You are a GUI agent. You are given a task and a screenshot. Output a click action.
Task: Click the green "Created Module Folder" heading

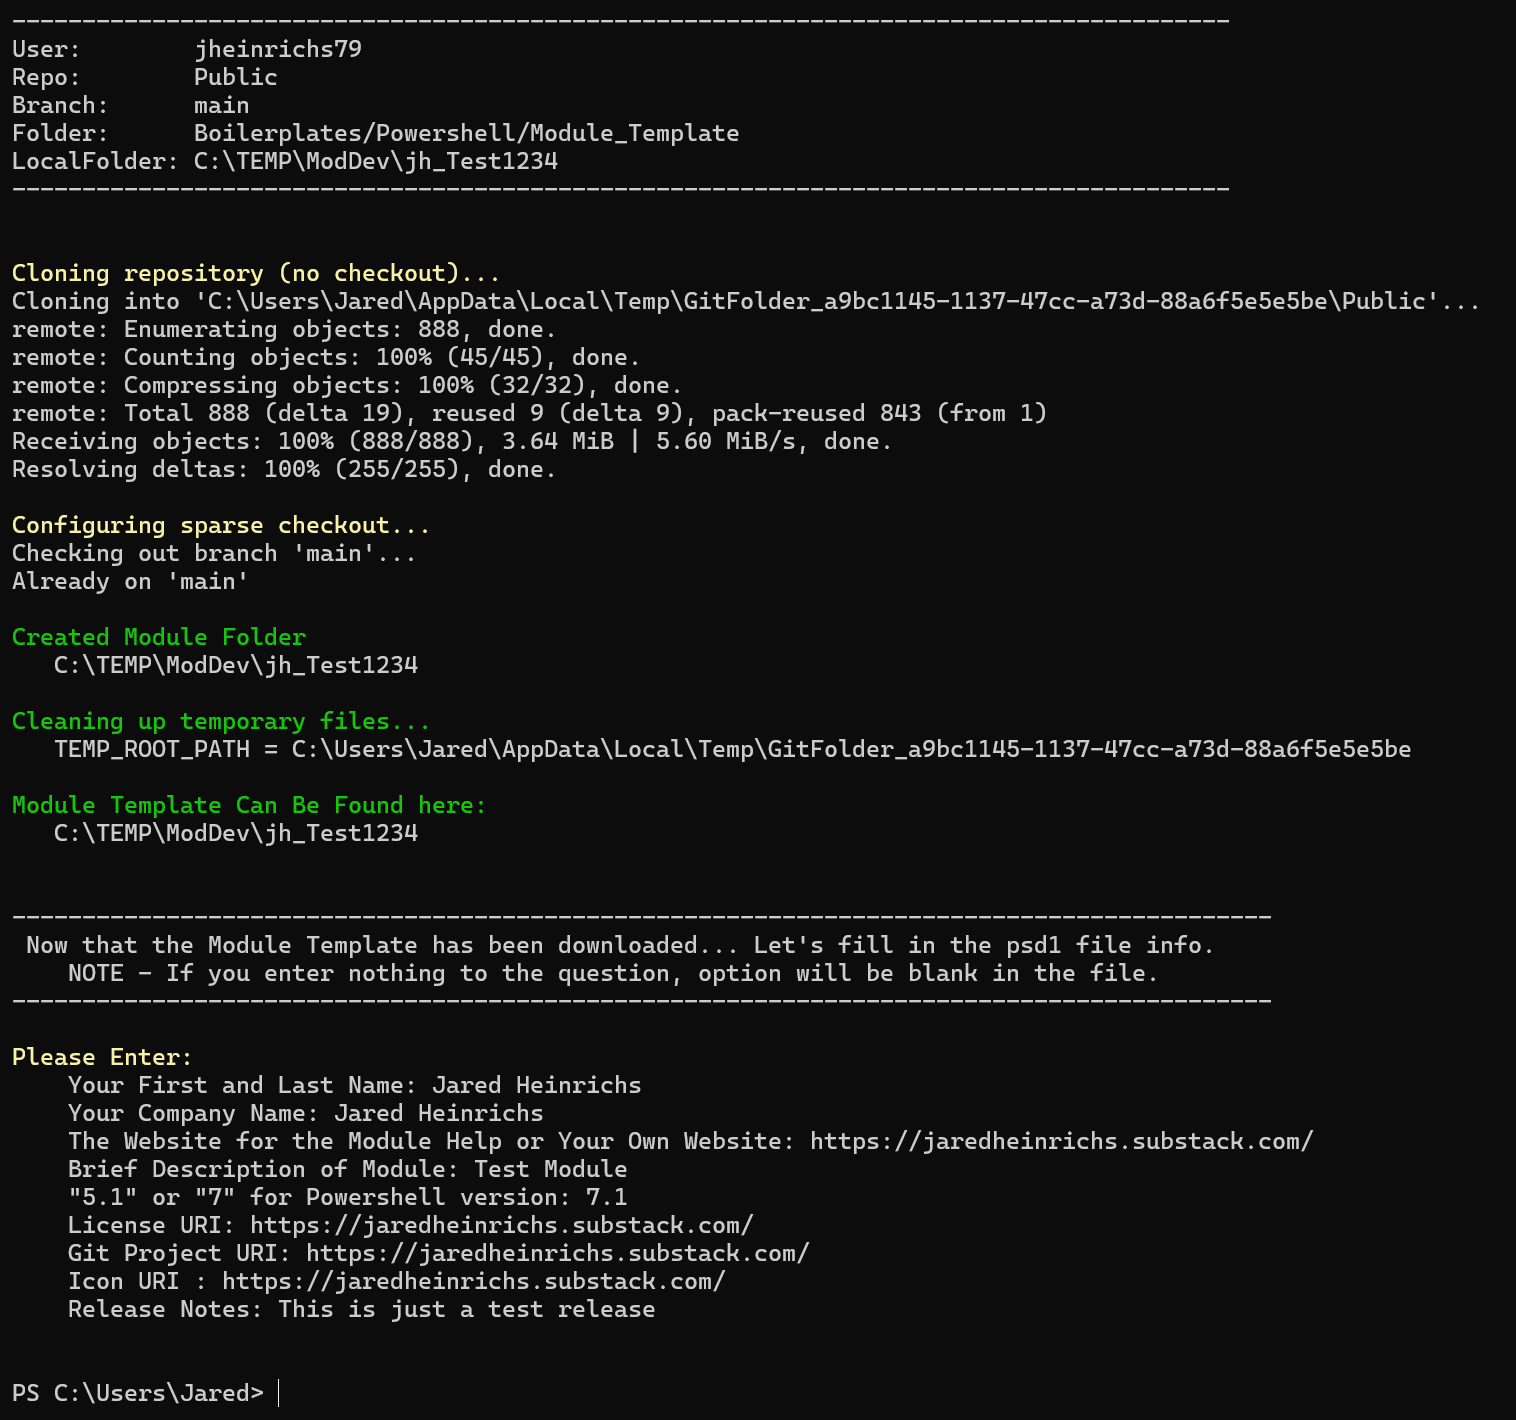[x=159, y=637]
